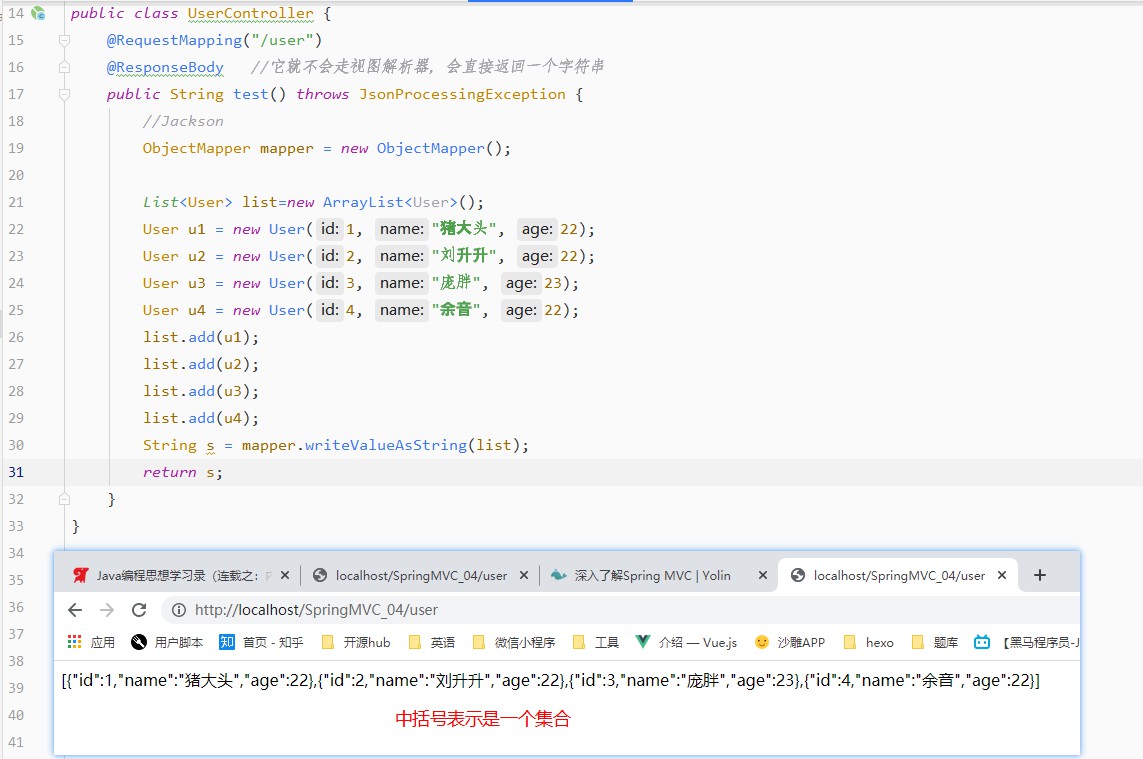Click the site info icon in the address bar
The width and height of the screenshot is (1143, 759).
(178, 610)
